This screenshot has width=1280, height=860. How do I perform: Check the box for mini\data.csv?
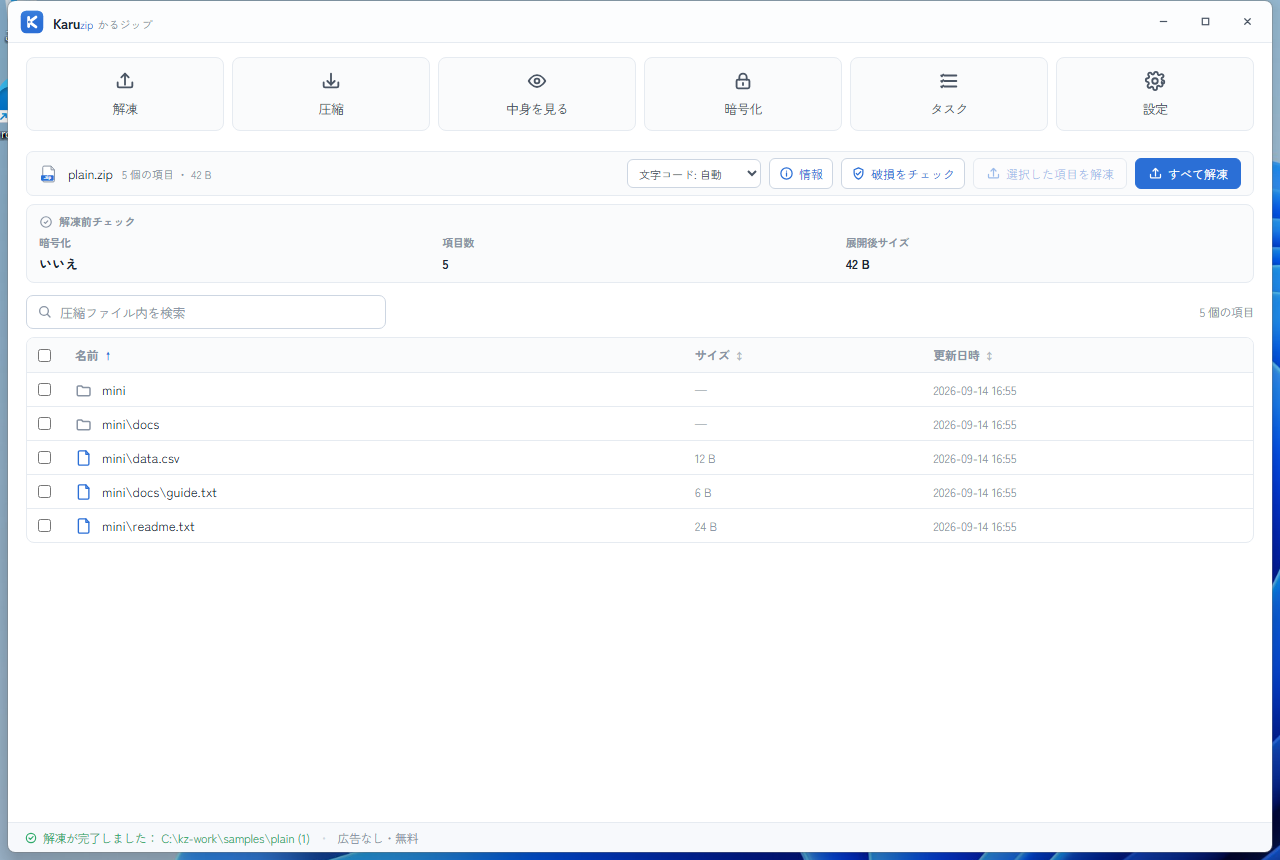(x=44, y=458)
